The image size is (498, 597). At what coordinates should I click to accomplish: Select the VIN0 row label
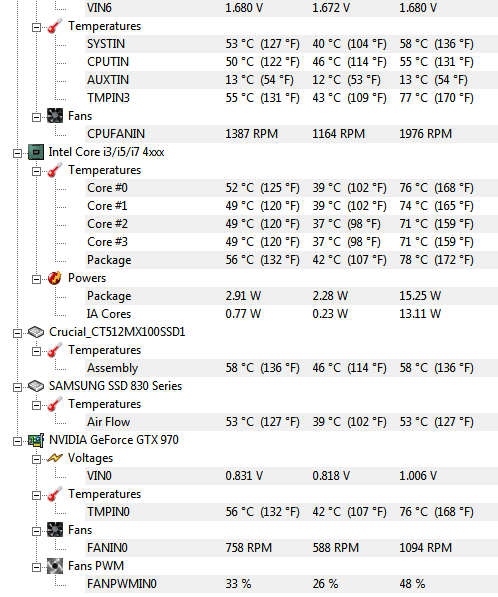tap(99, 476)
